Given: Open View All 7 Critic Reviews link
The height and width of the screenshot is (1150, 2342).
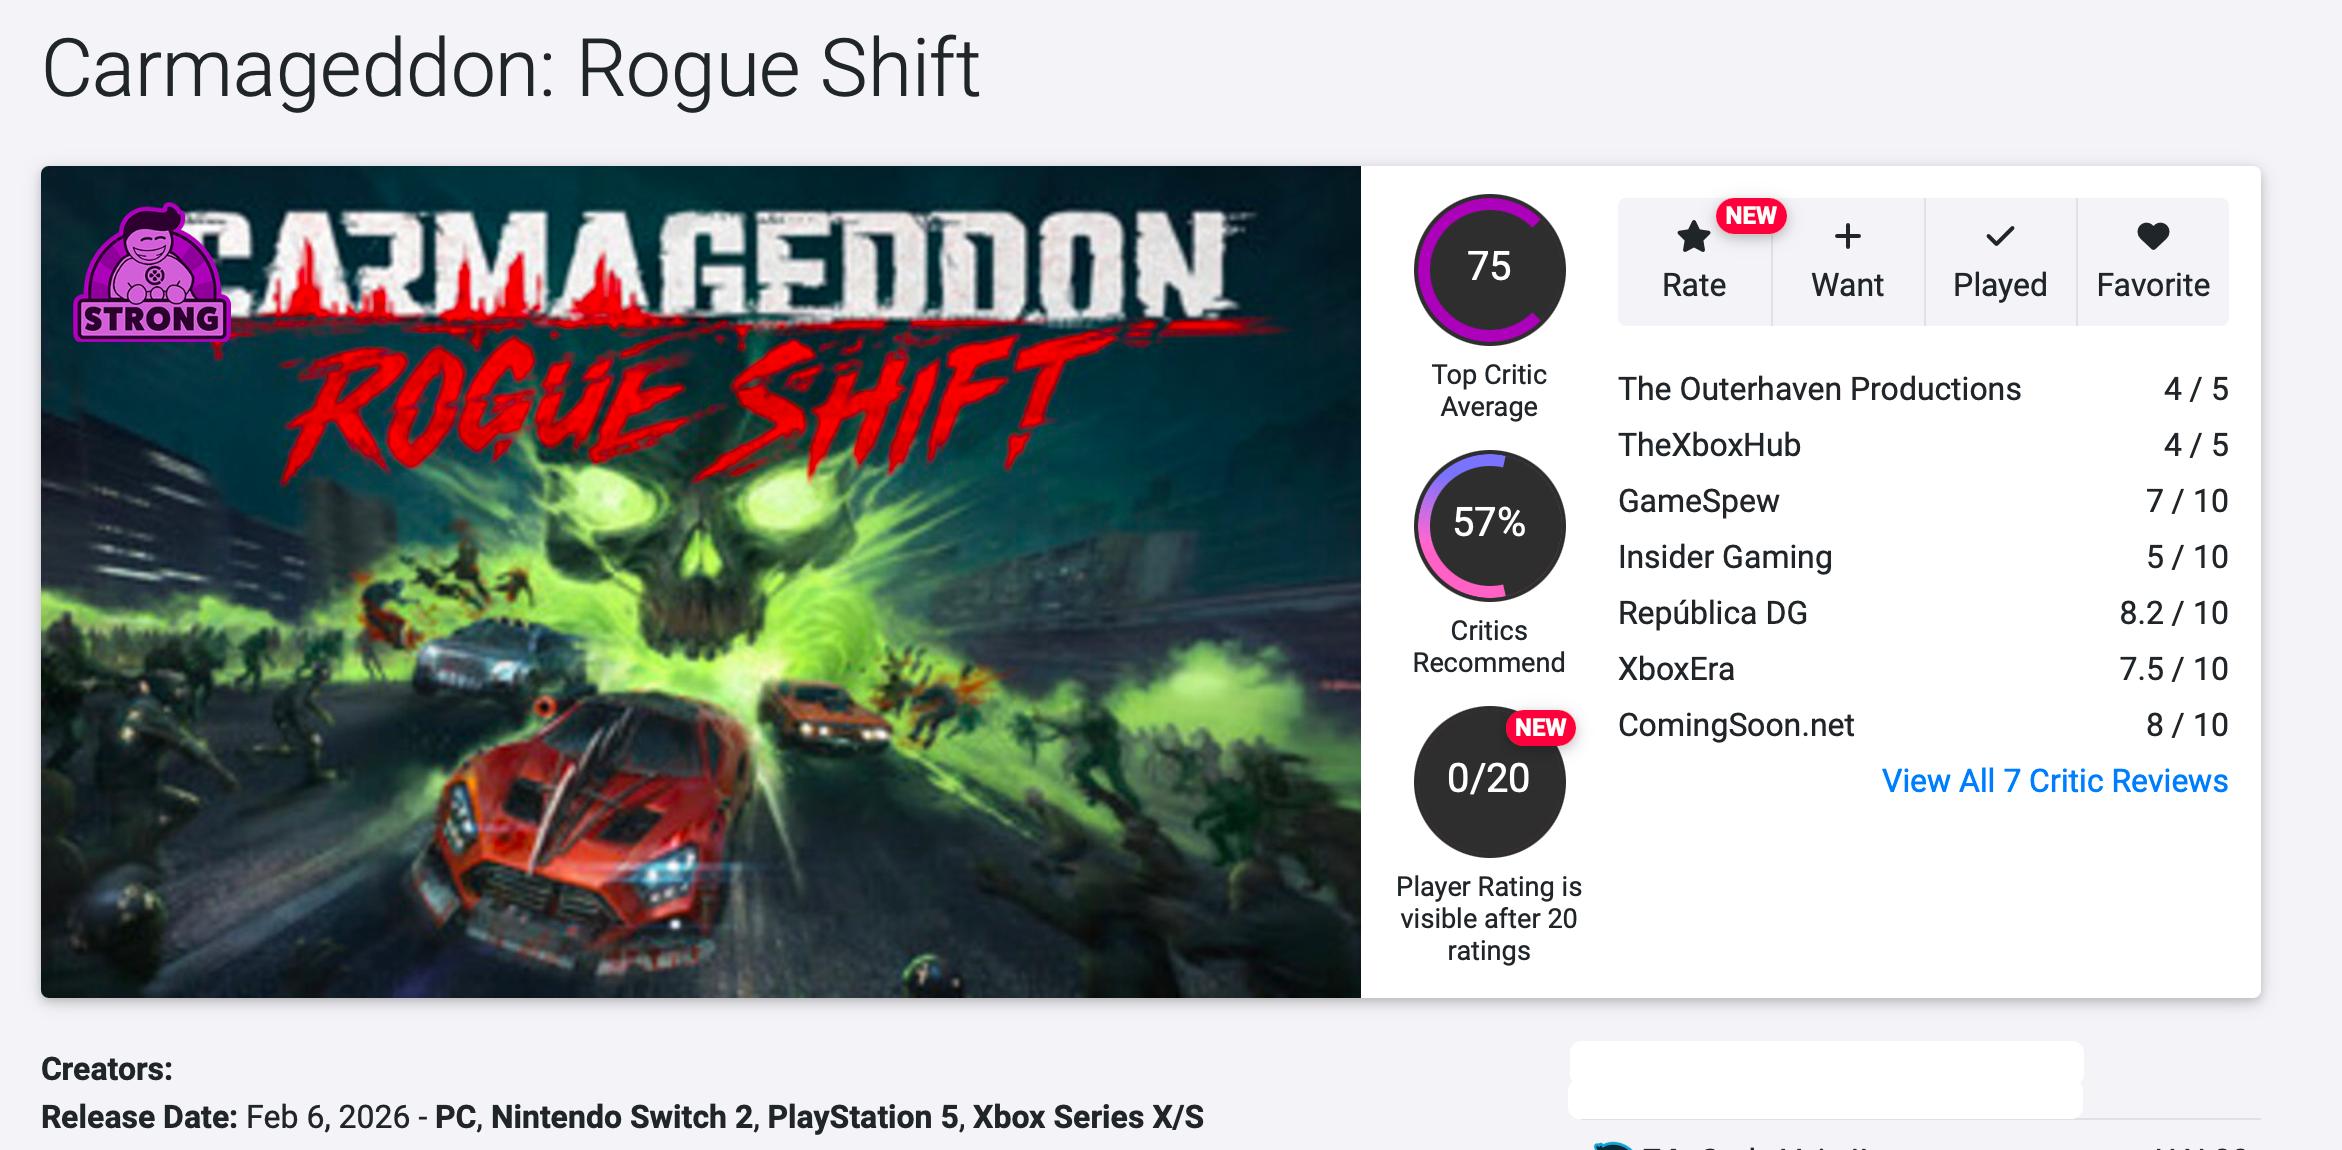Looking at the screenshot, I should click(2054, 781).
